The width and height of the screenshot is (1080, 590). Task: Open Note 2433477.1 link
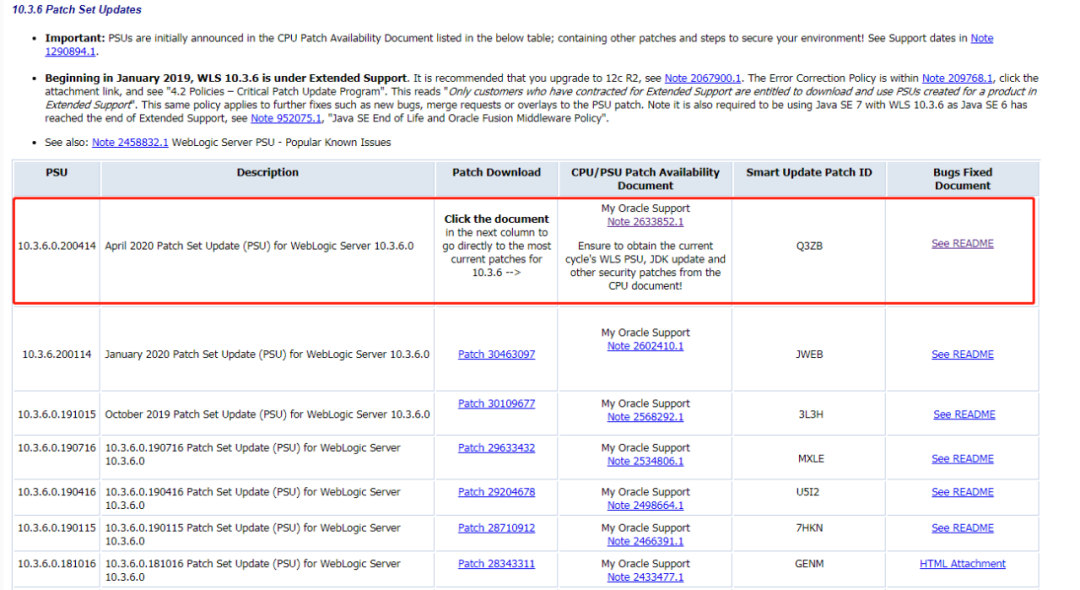click(x=645, y=577)
